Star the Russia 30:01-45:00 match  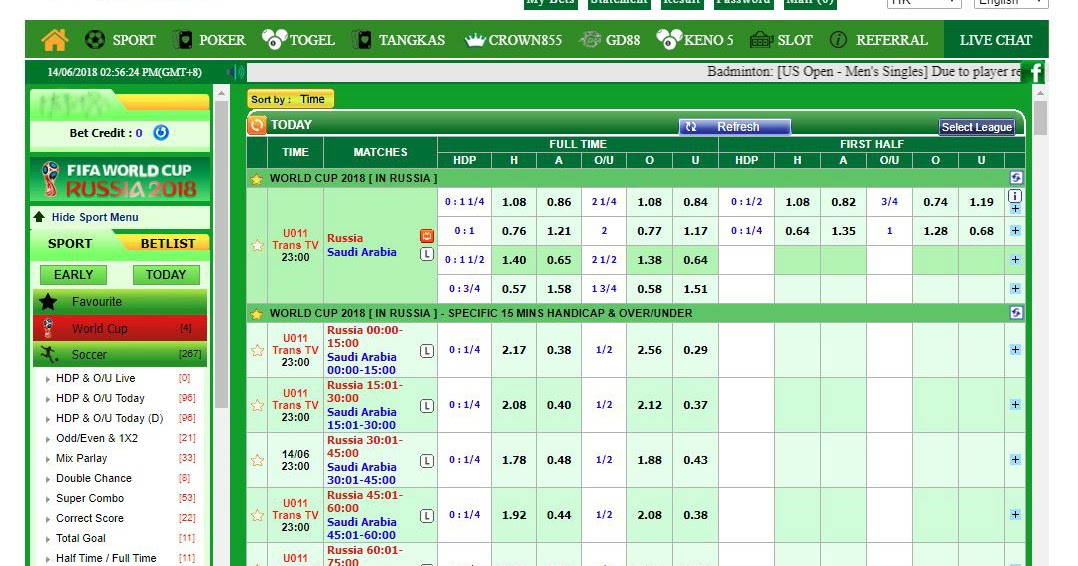pyautogui.click(x=257, y=460)
